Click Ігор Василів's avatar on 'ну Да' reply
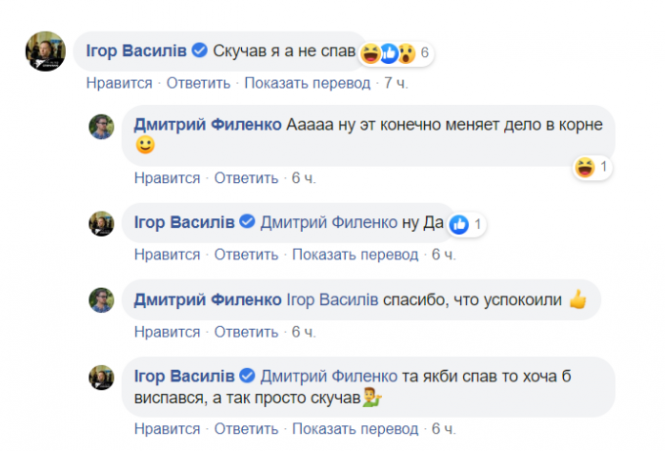 pos(104,224)
